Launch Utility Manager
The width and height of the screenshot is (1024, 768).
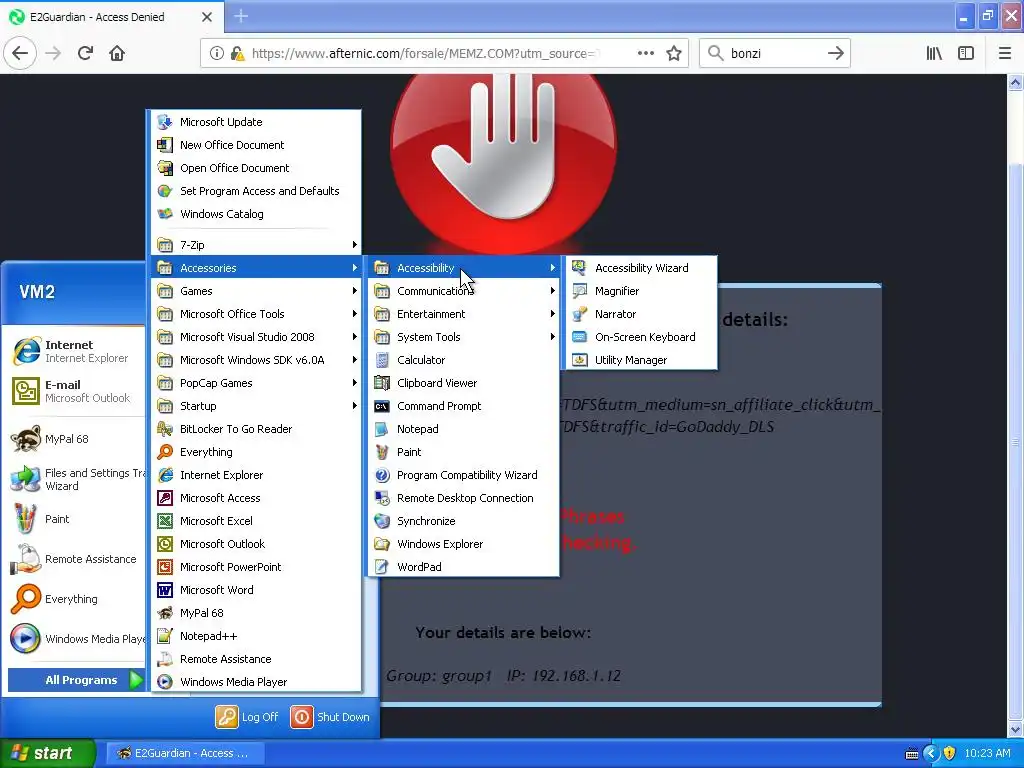[641, 360]
